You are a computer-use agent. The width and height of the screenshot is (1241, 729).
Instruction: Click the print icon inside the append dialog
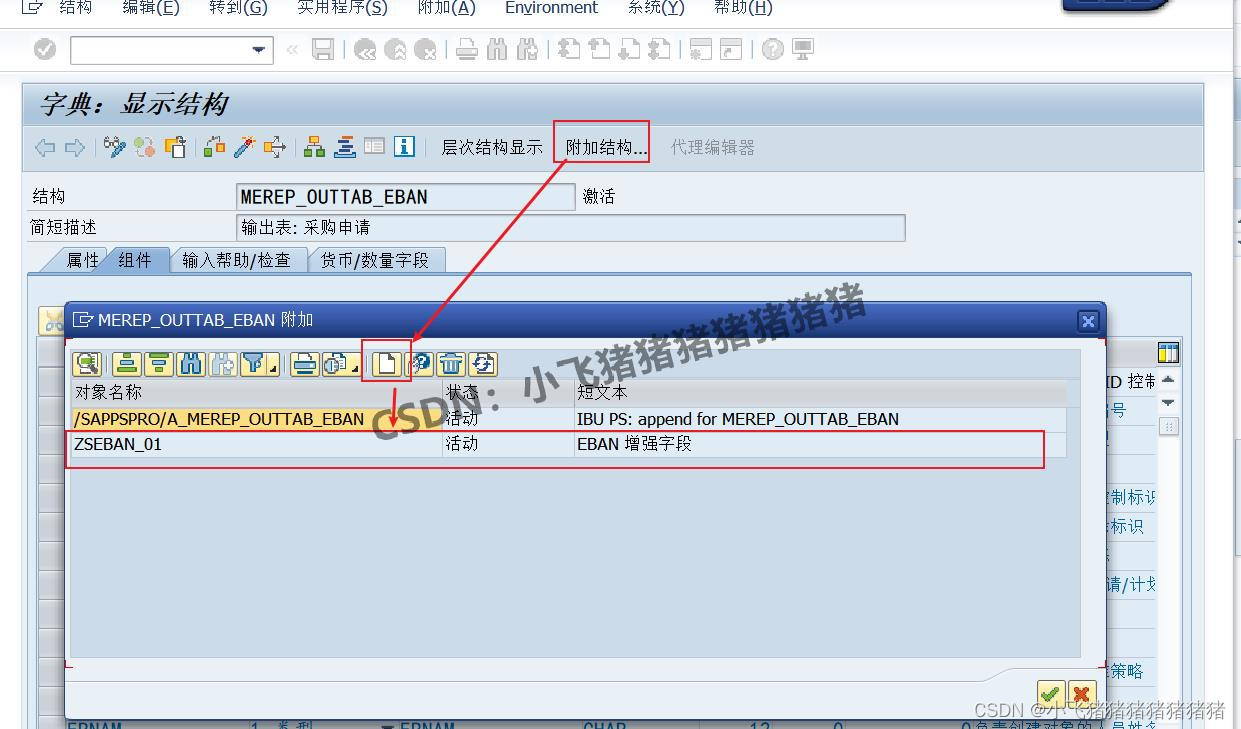coord(304,364)
